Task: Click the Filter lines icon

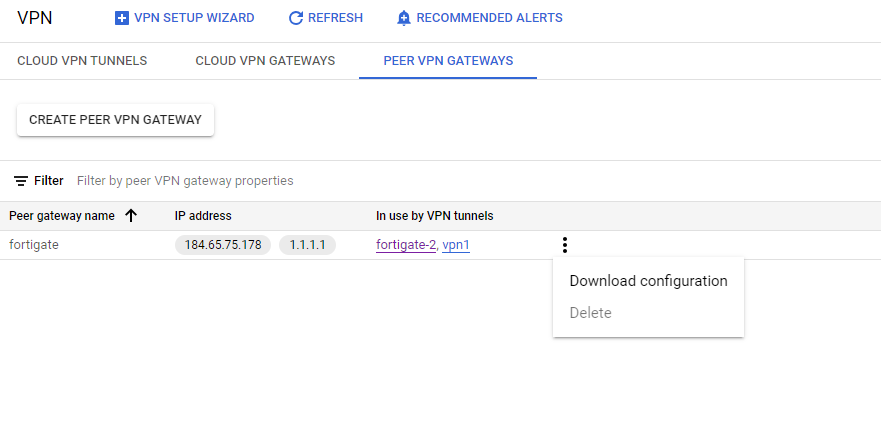Action: pyautogui.click(x=21, y=181)
